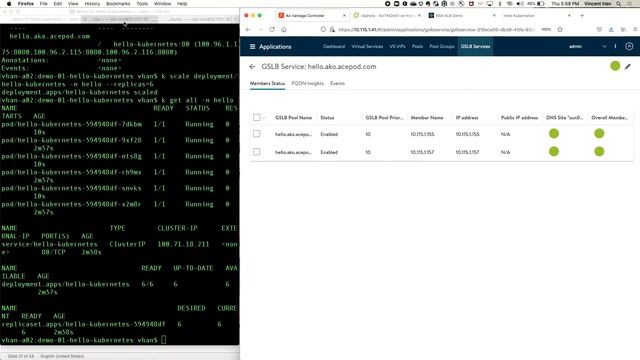640x360 pixels.
Task: Open the Firefox History menu
Action: (92, 4)
